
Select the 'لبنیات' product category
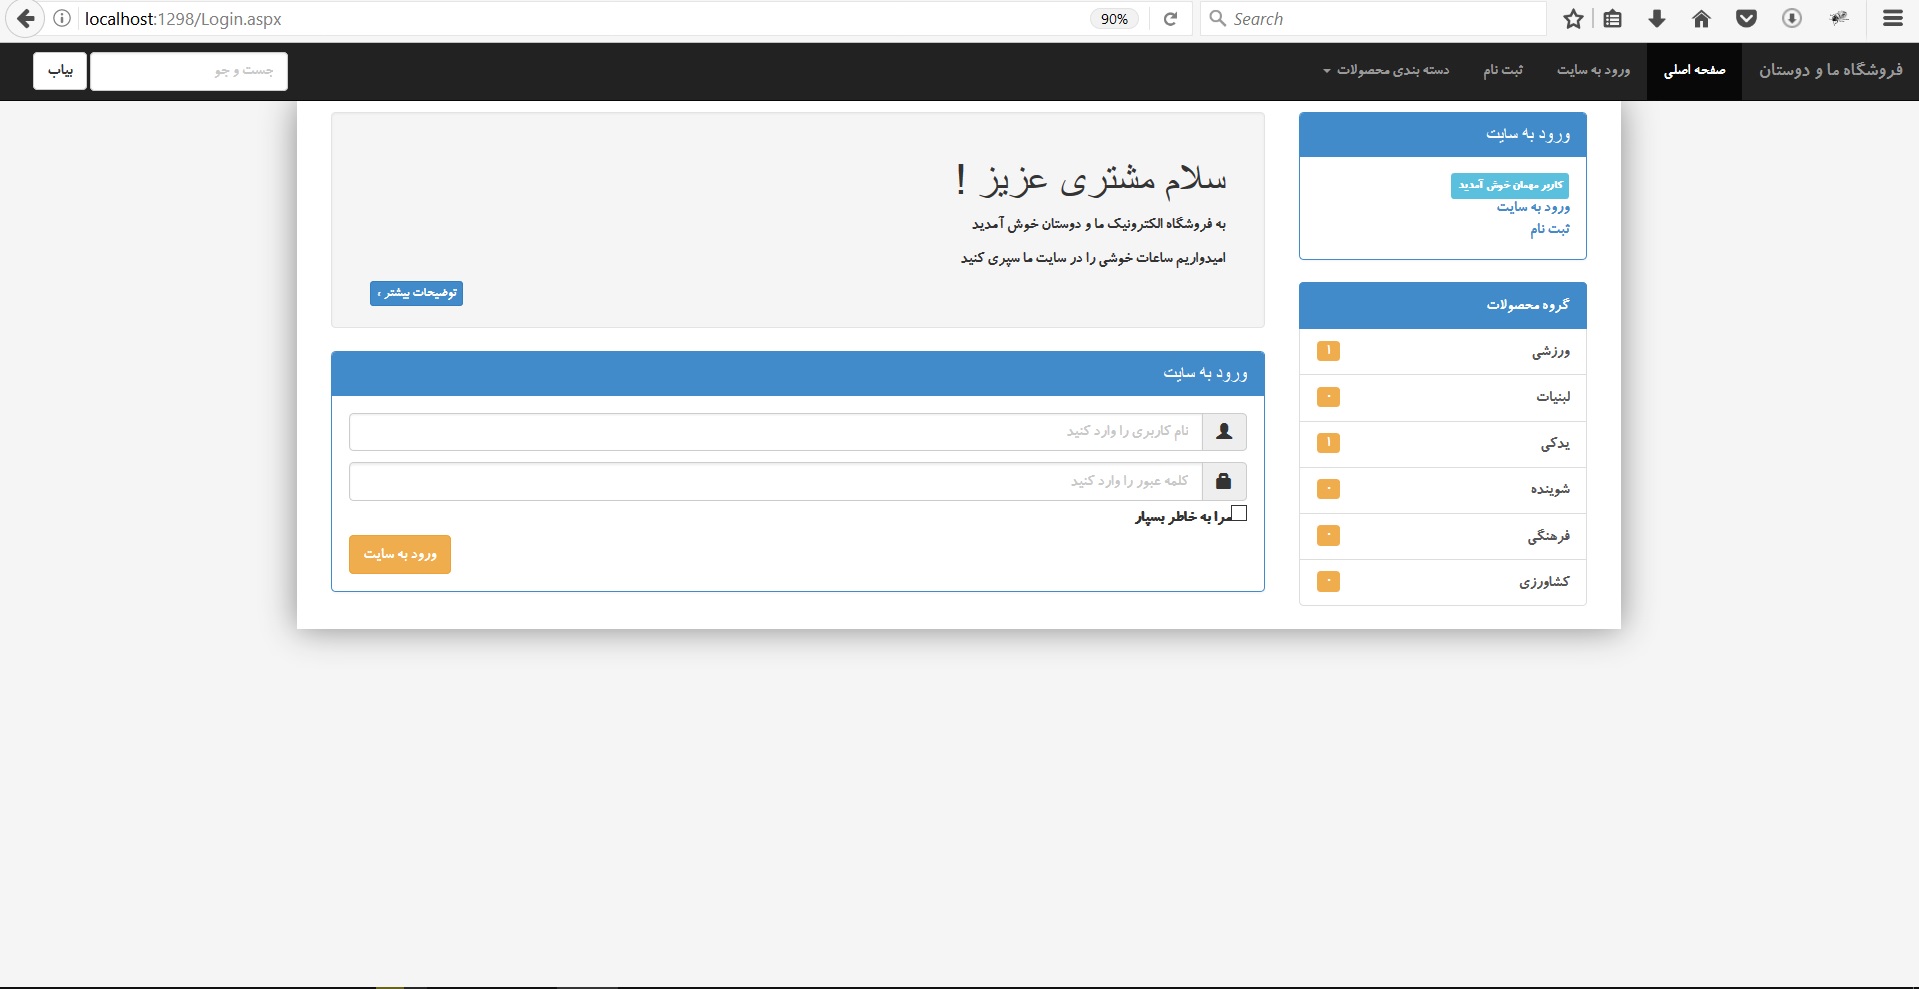point(1443,398)
